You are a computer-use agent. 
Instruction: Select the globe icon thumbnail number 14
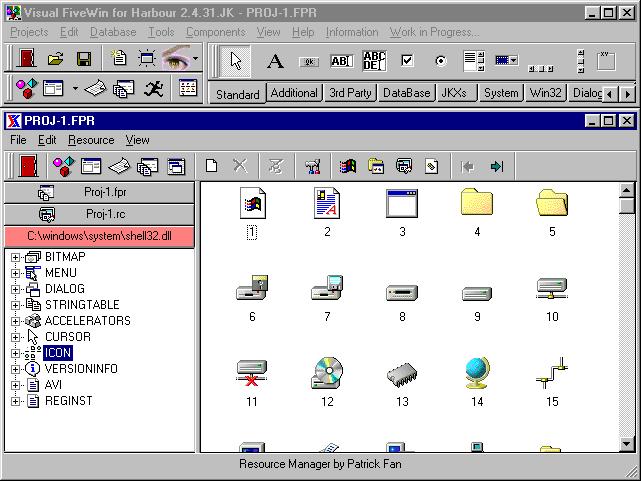click(477, 374)
